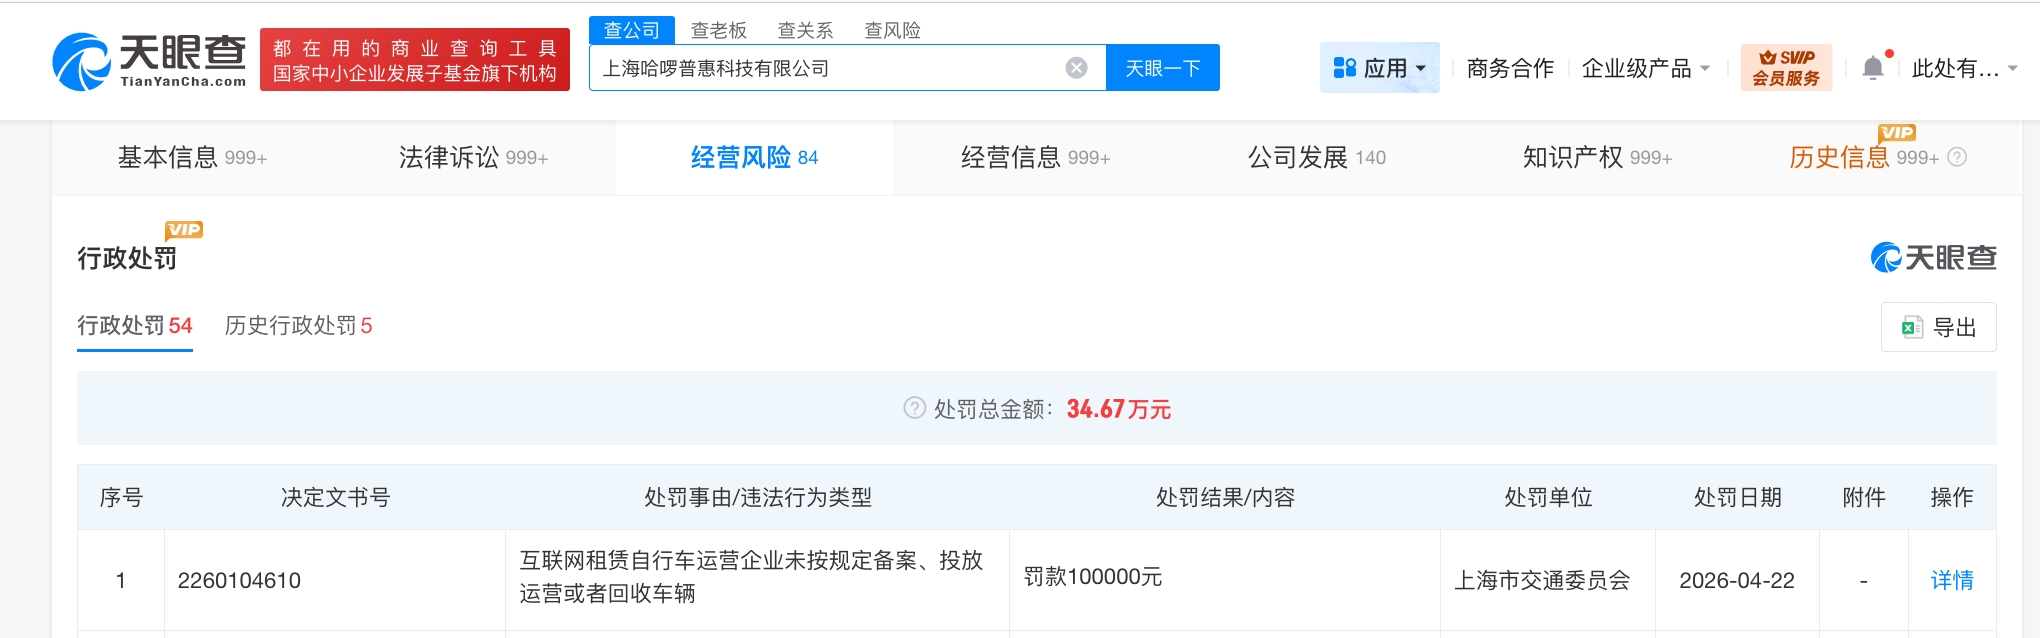Open 详情 link for first penalty row
The width and height of the screenshot is (2040, 638).
(x=1951, y=580)
